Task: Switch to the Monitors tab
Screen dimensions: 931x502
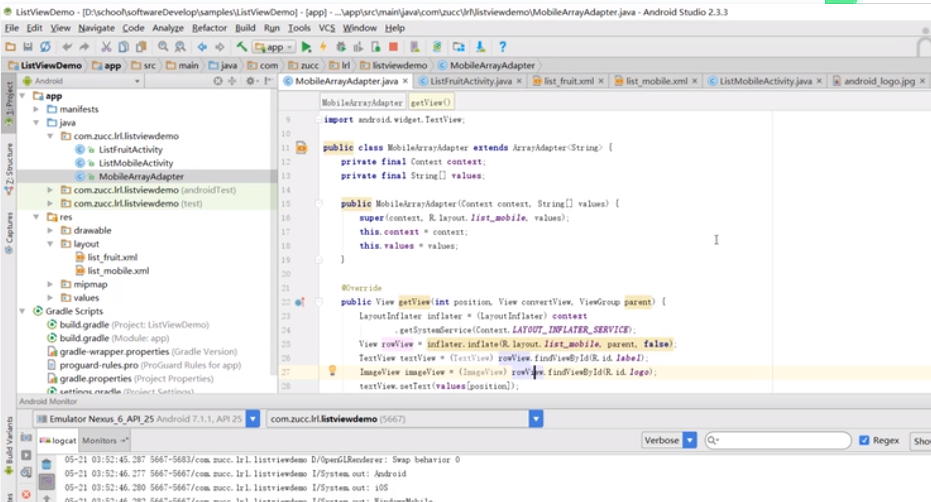Action: point(101,440)
